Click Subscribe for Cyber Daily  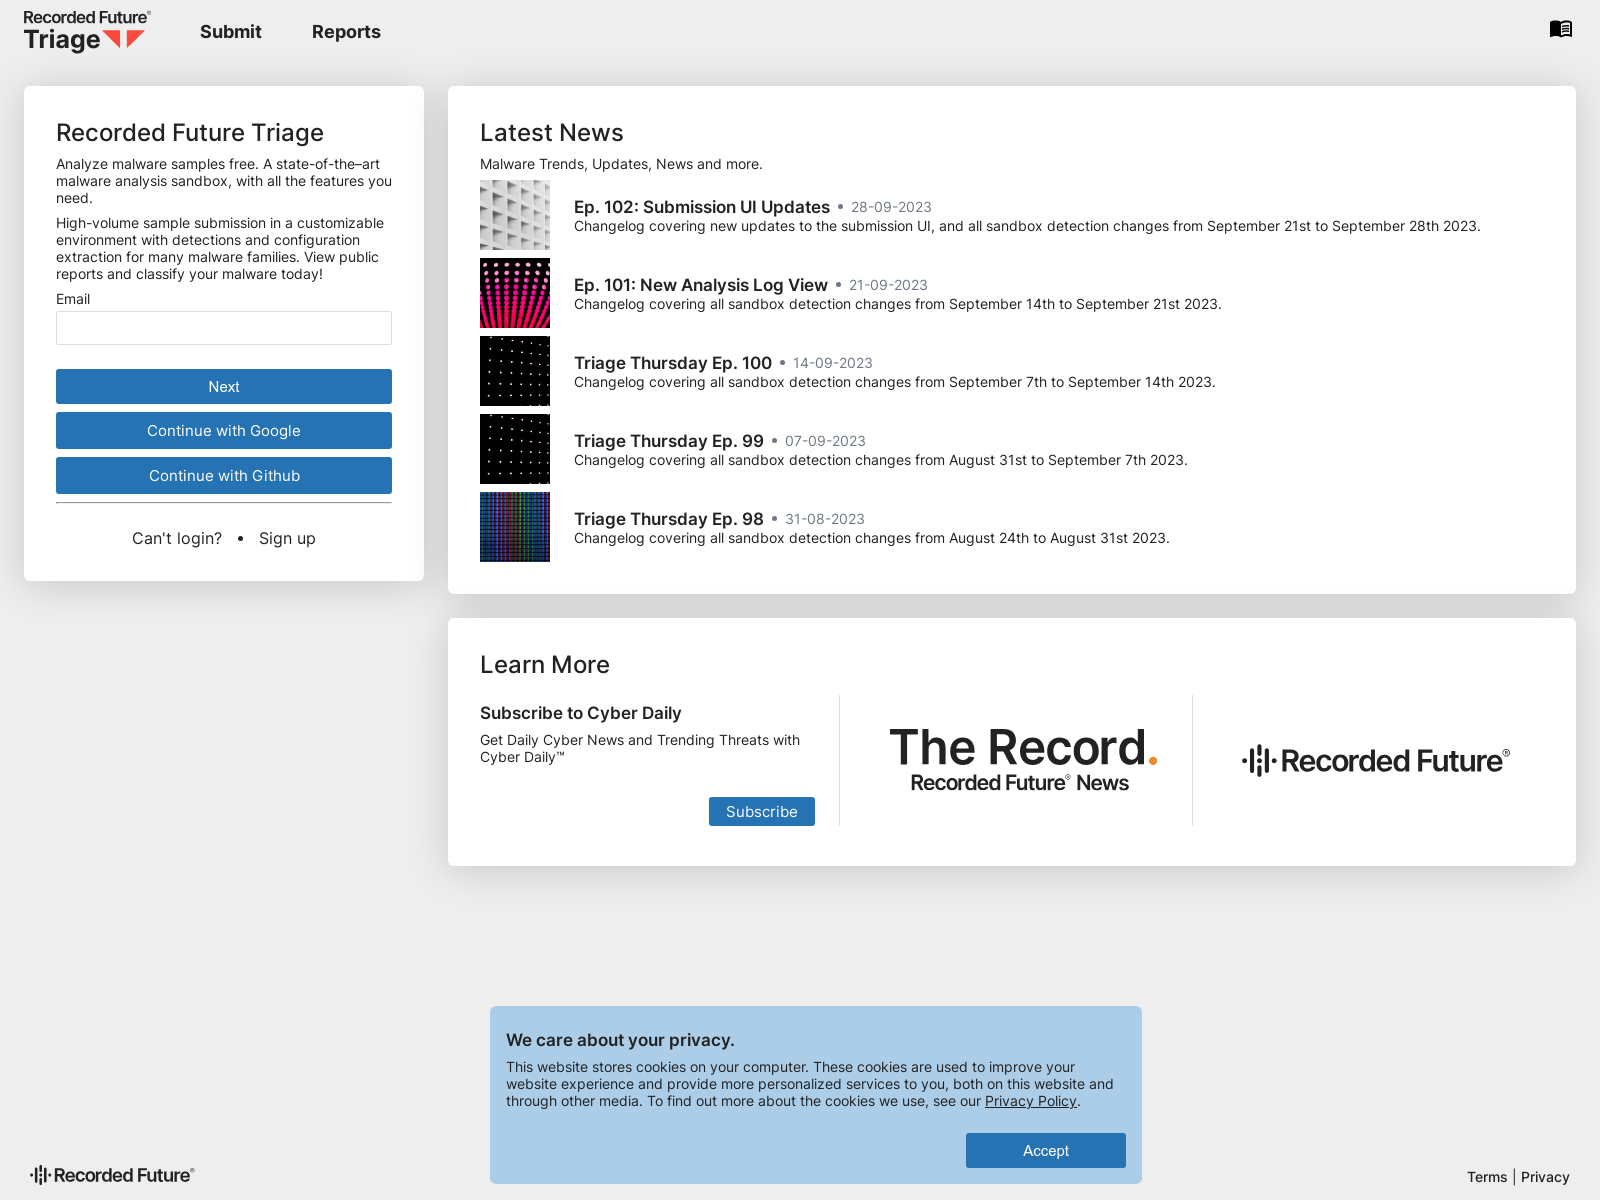click(x=762, y=811)
